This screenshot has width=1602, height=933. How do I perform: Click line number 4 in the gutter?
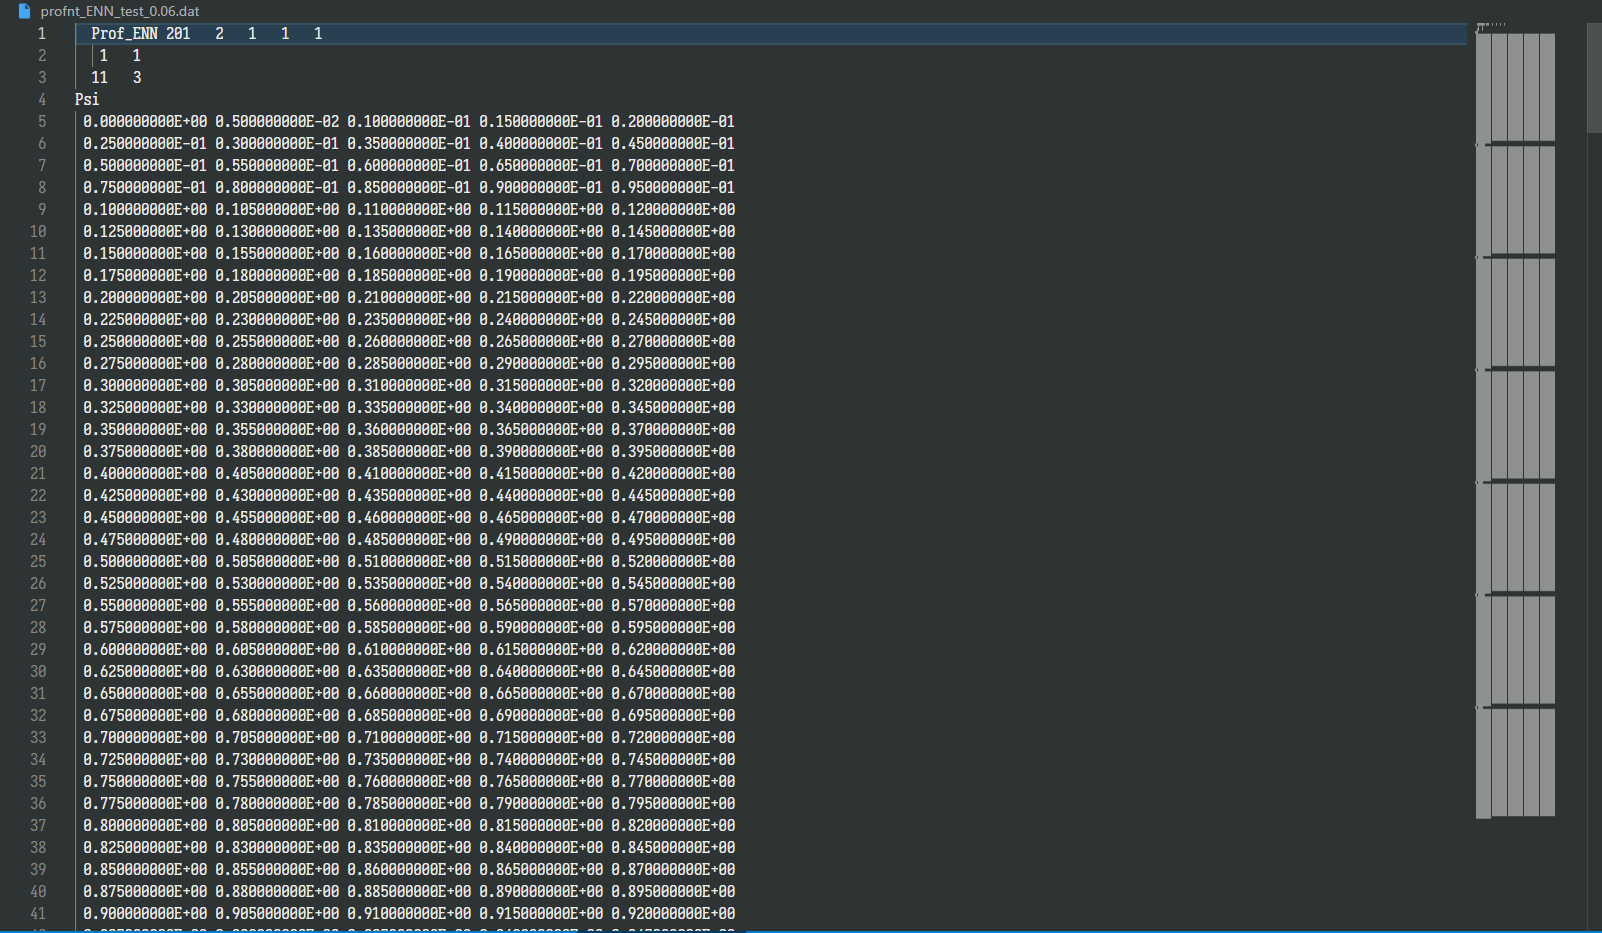[x=42, y=100]
